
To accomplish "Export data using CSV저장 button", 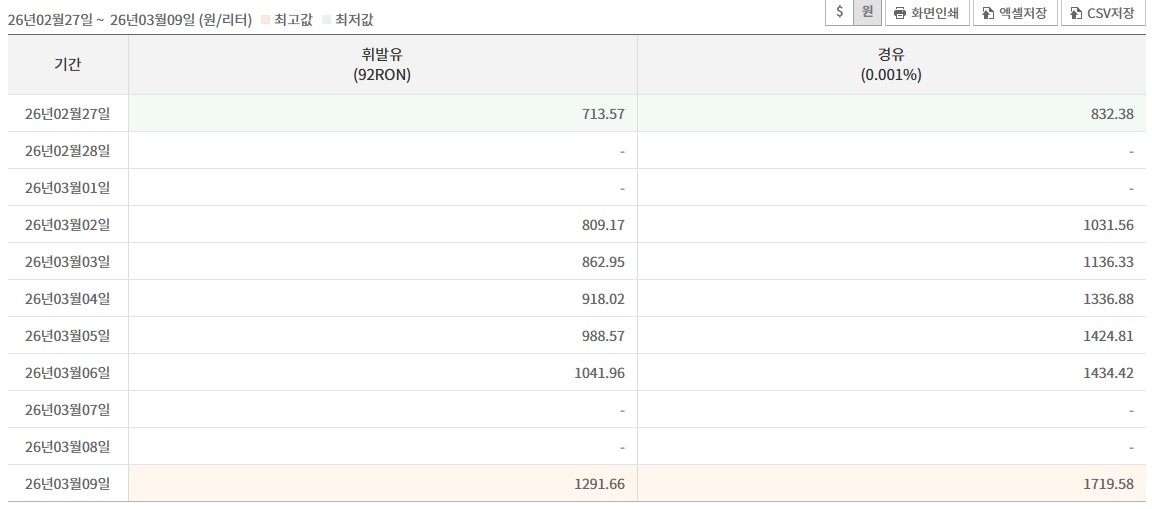I will click(x=1102, y=13).
